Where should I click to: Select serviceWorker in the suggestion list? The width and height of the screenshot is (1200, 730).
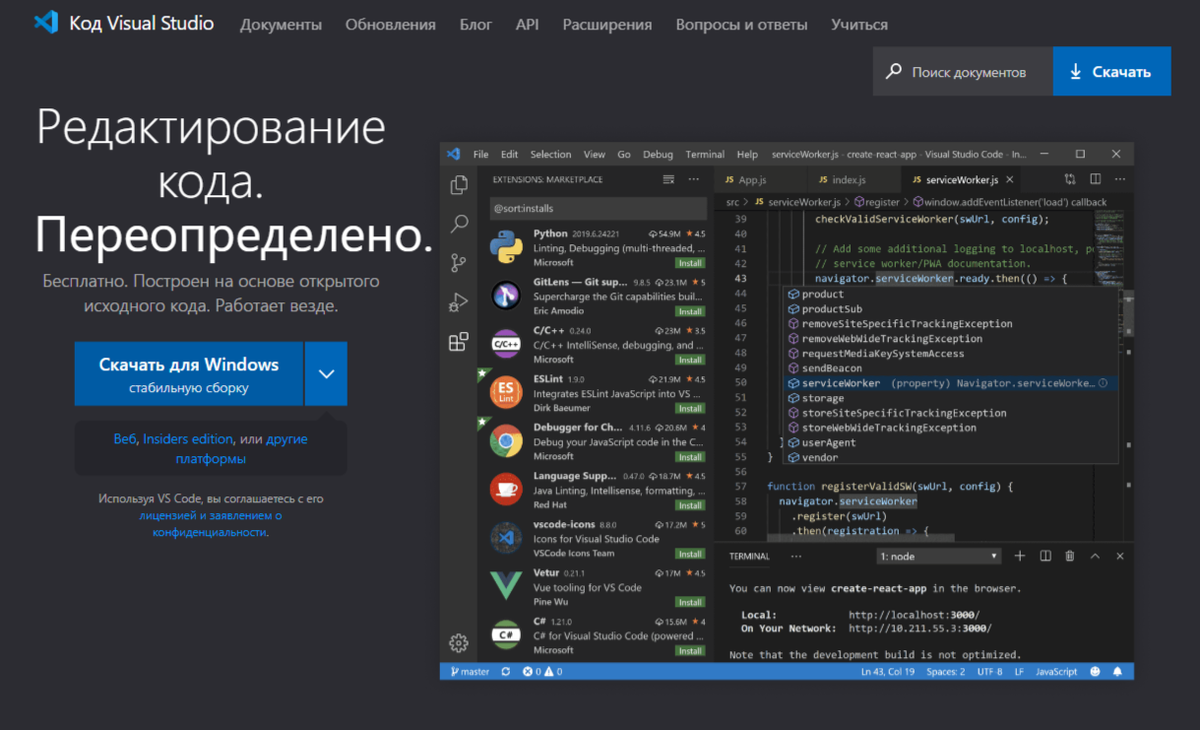(950, 383)
